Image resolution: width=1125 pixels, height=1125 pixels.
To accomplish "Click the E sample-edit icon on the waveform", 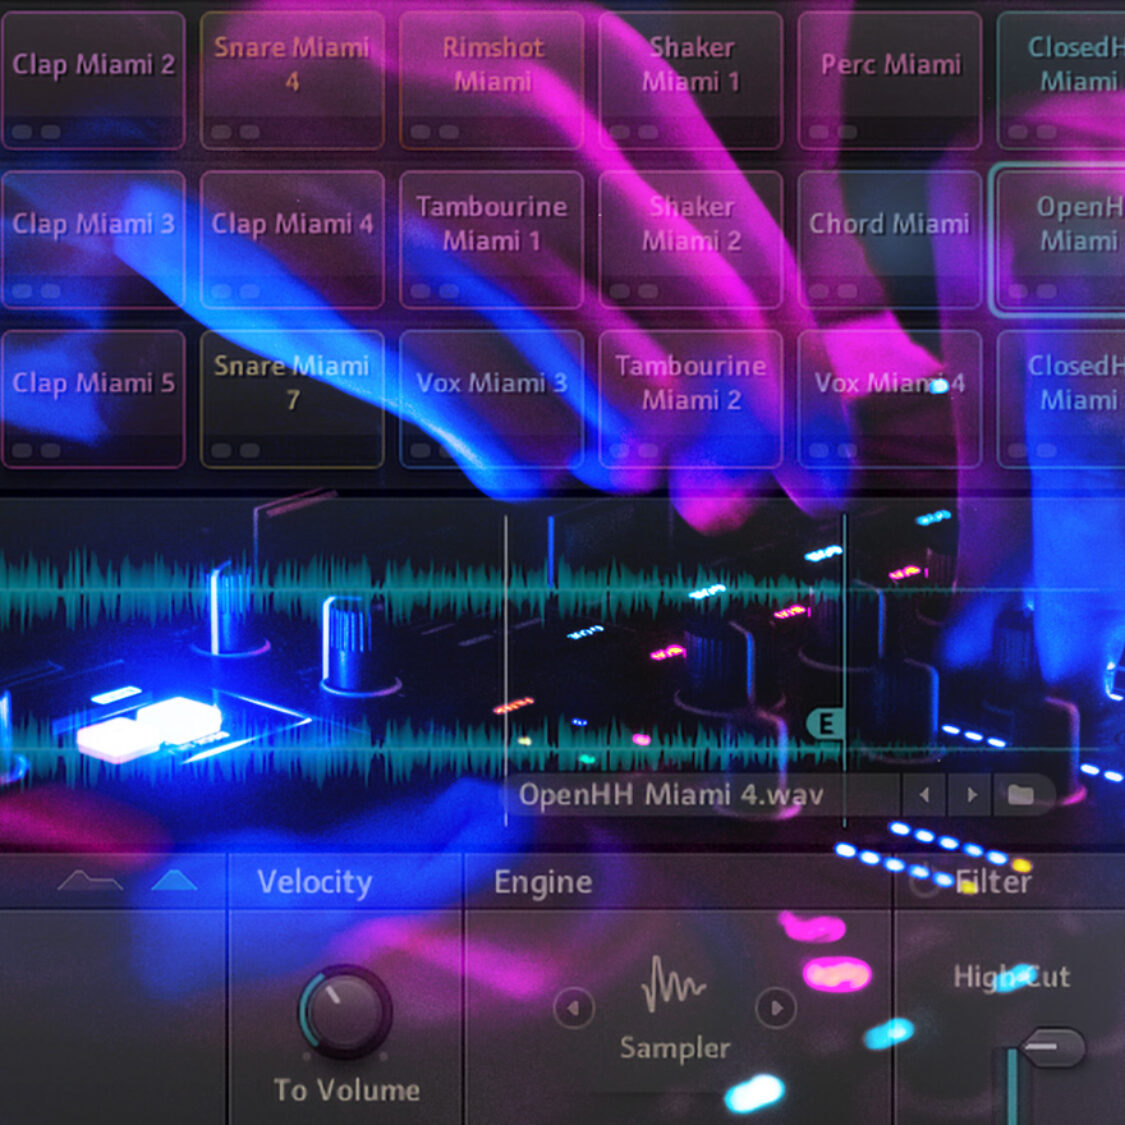I will (826, 722).
